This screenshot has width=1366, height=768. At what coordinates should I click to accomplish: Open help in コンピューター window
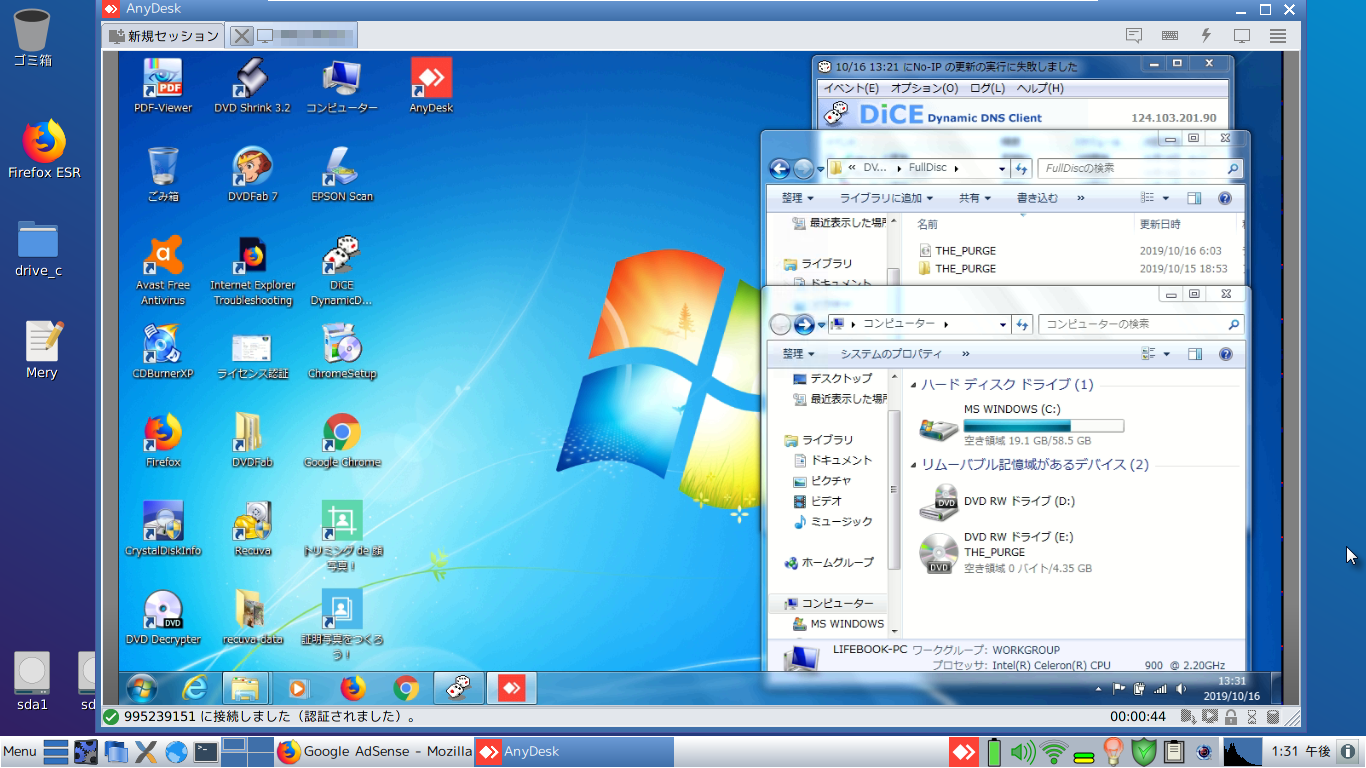click(x=1225, y=354)
